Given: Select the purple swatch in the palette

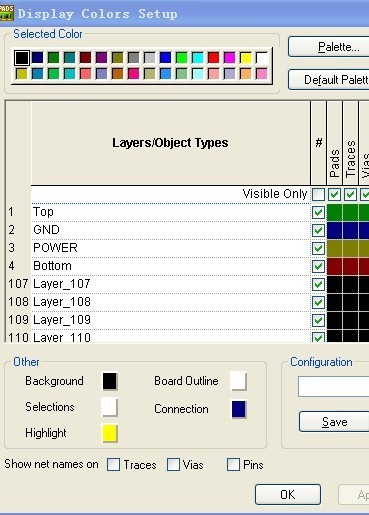Looking at the screenshot, I should [x=101, y=58].
